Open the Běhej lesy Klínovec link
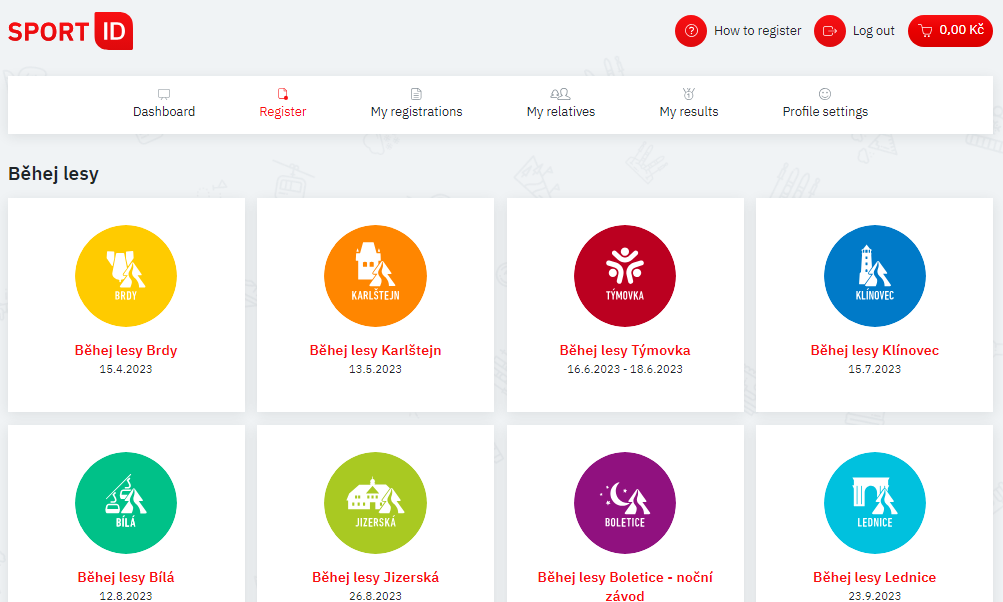 (x=874, y=350)
